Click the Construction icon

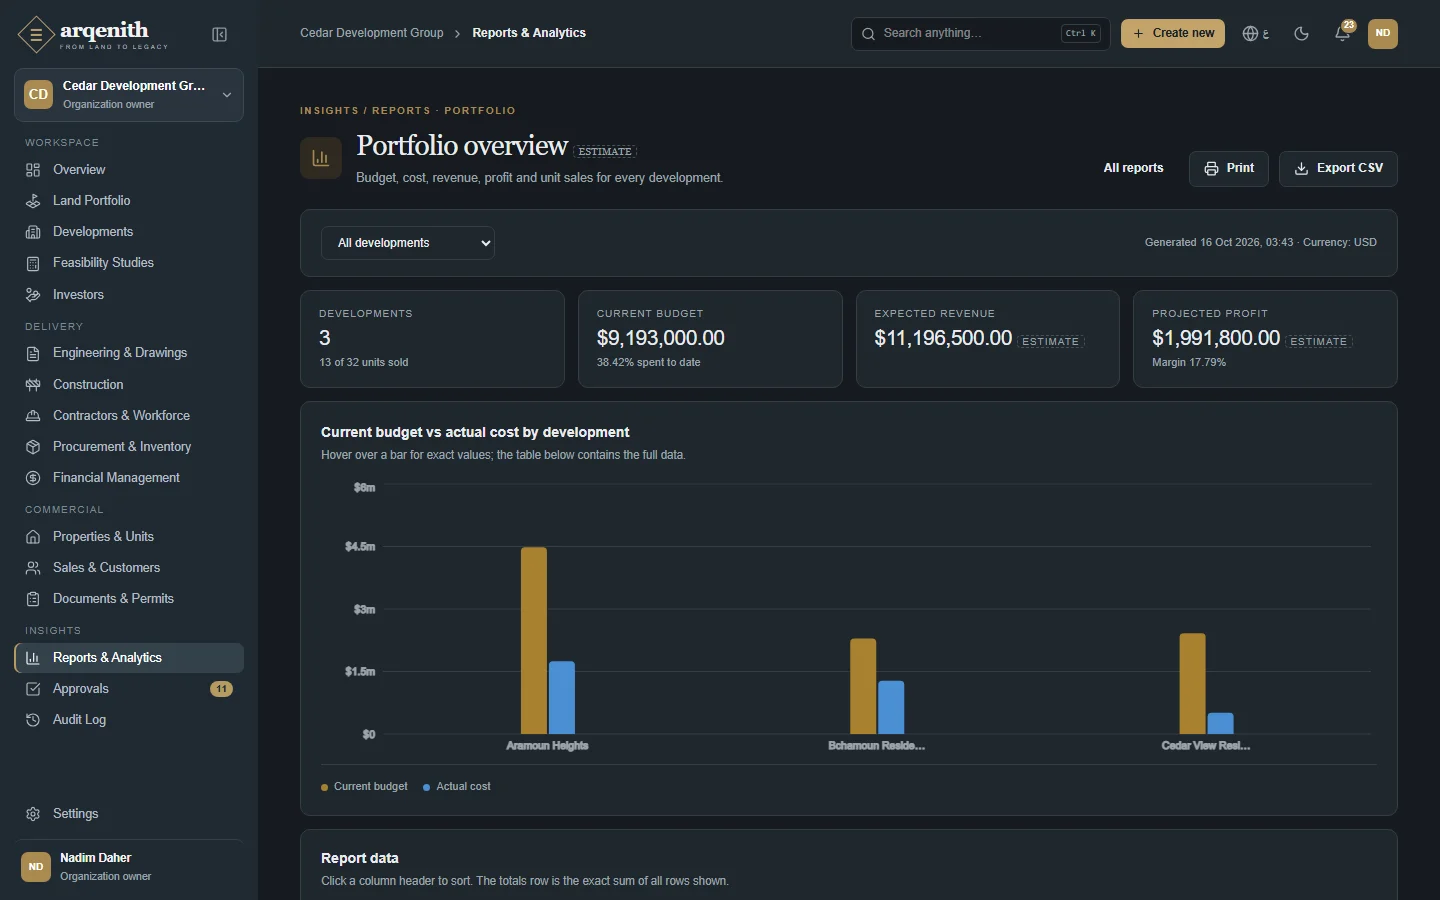(33, 385)
